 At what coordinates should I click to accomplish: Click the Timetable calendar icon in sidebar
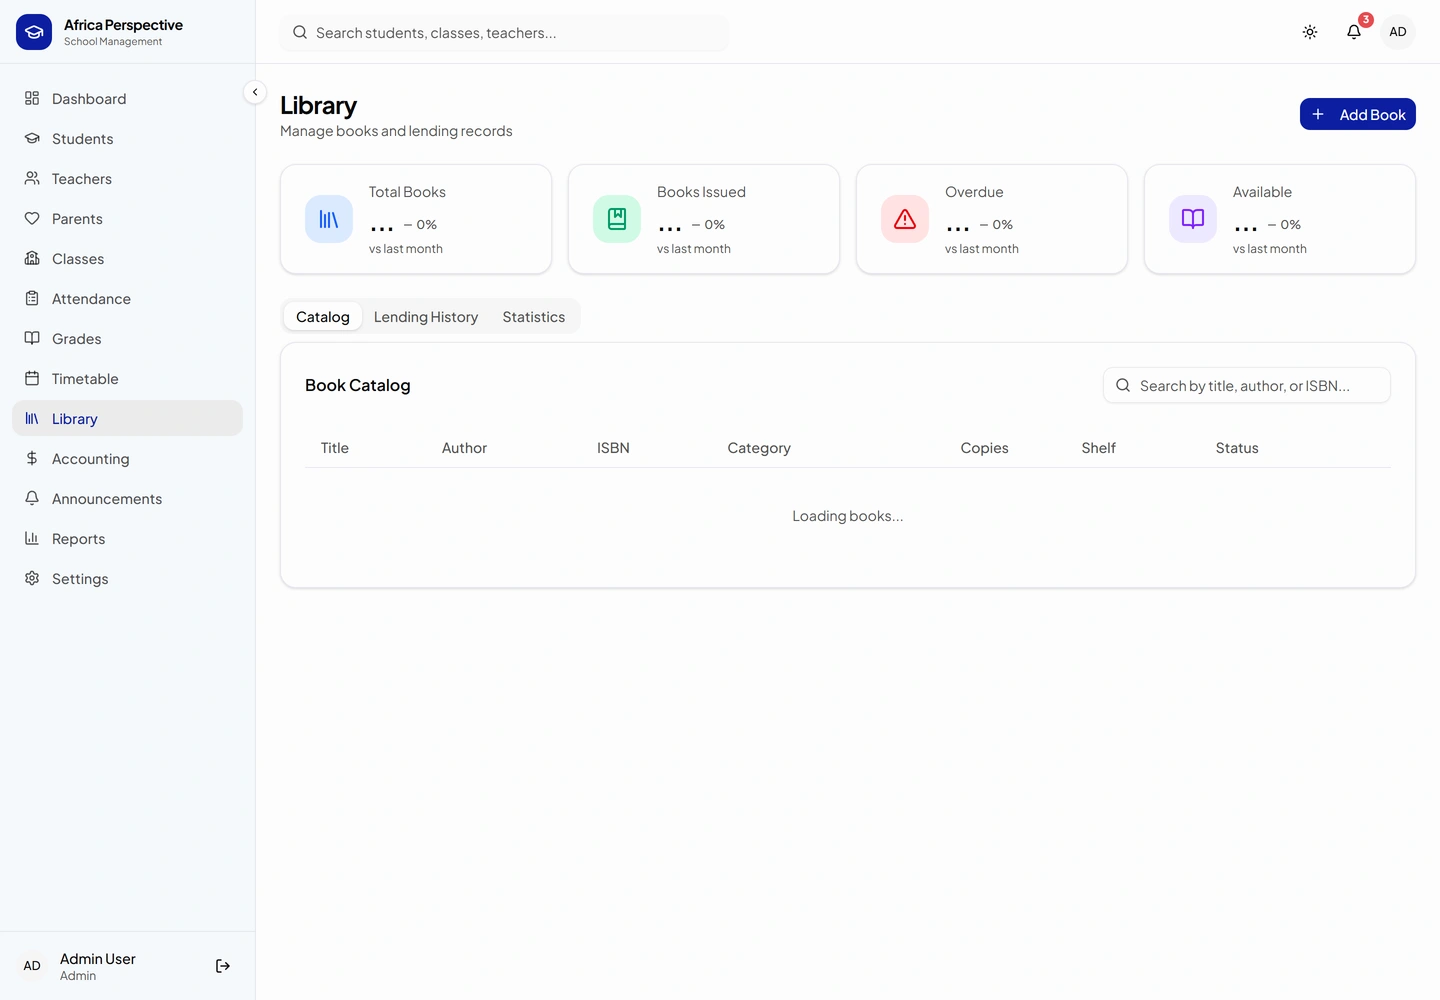[32, 378]
